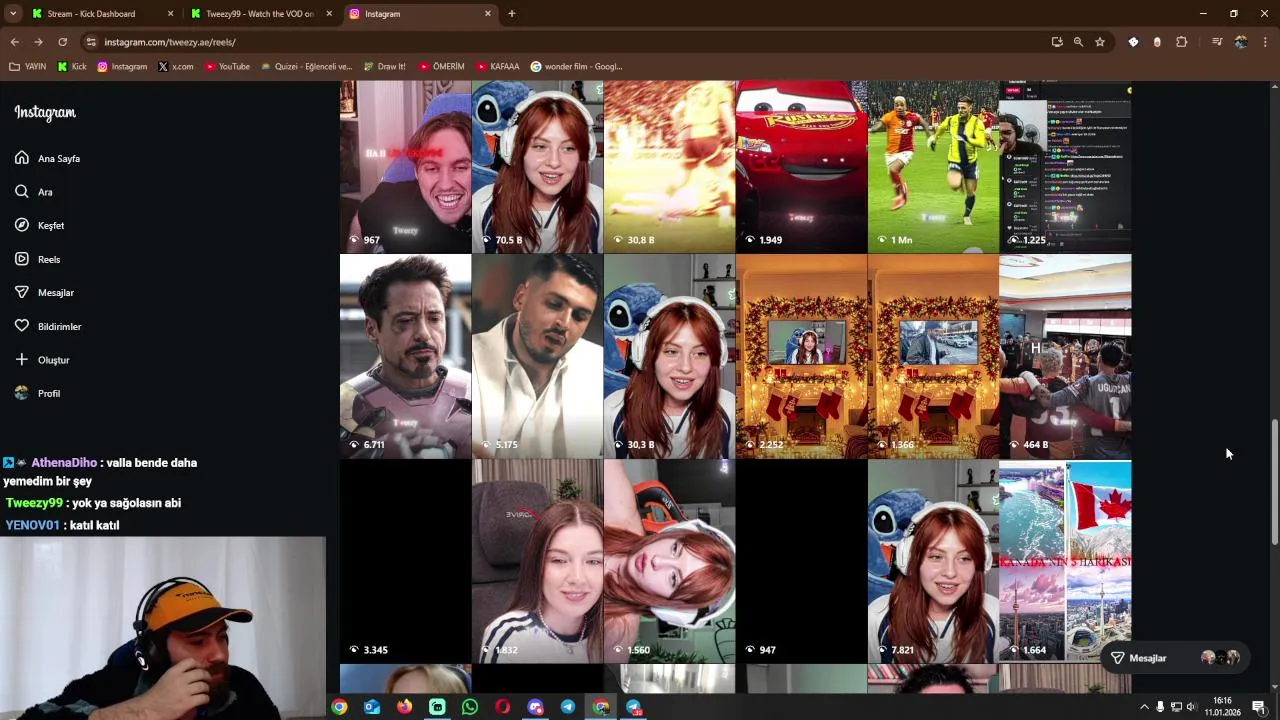Open Bildirimler notifications heart icon
Image resolution: width=1280 pixels, height=720 pixels.
(22, 326)
